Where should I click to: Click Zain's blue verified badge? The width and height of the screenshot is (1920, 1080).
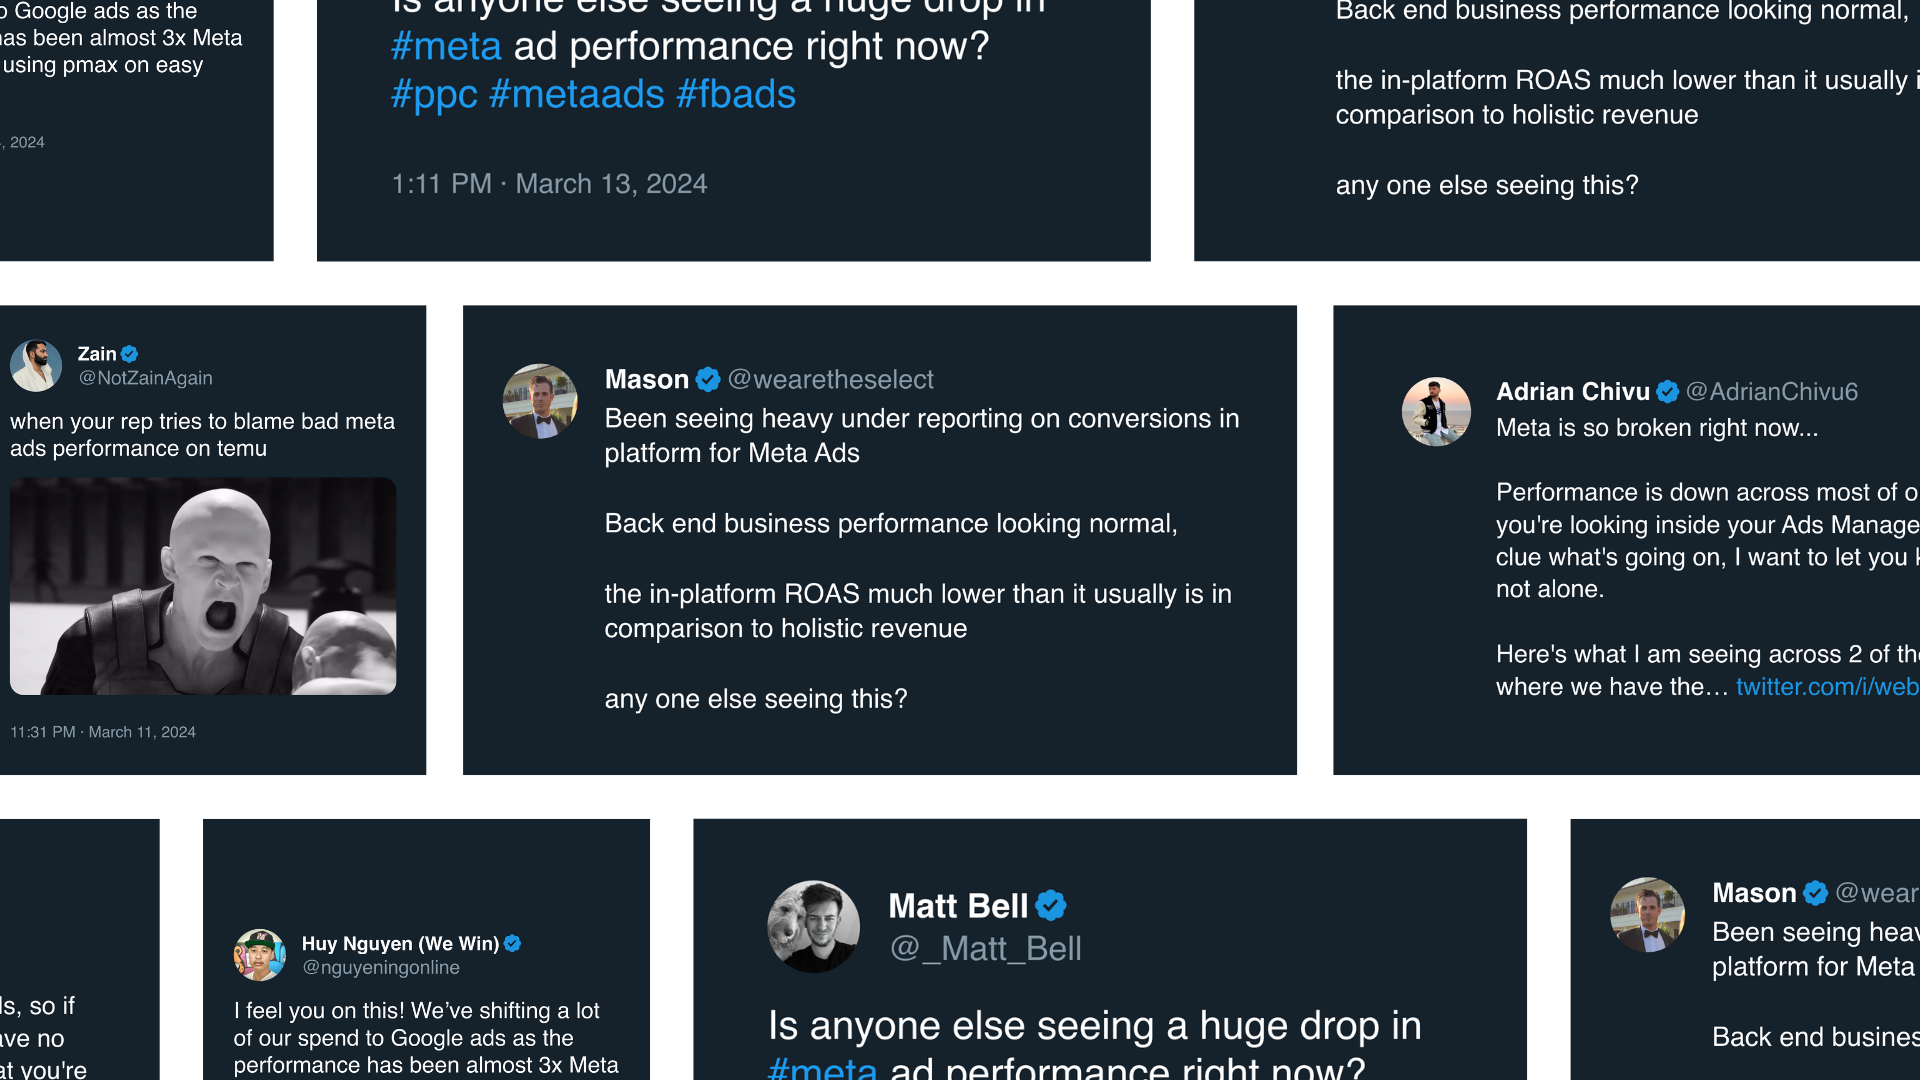(130, 354)
